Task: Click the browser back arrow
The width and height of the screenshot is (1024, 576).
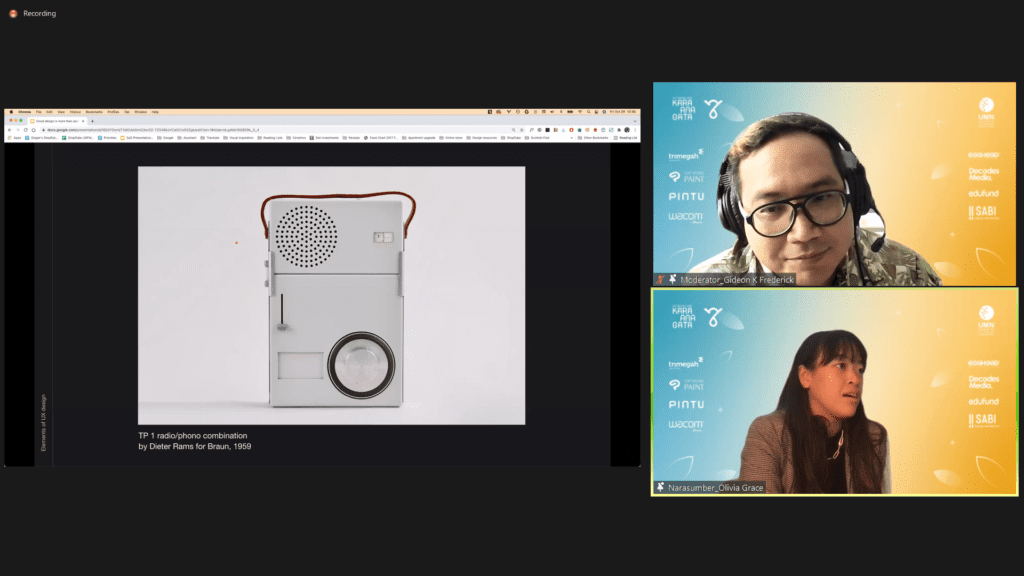Action: point(10,130)
